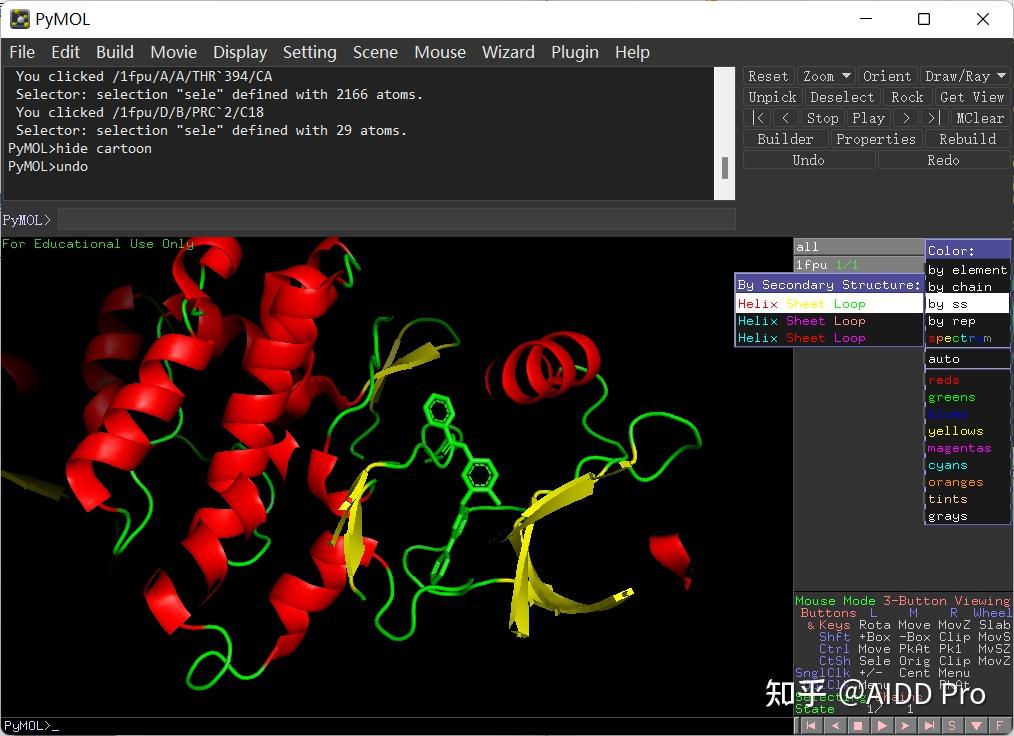1014x736 pixels.
Task: Open the Wizard menu
Action: tap(508, 52)
